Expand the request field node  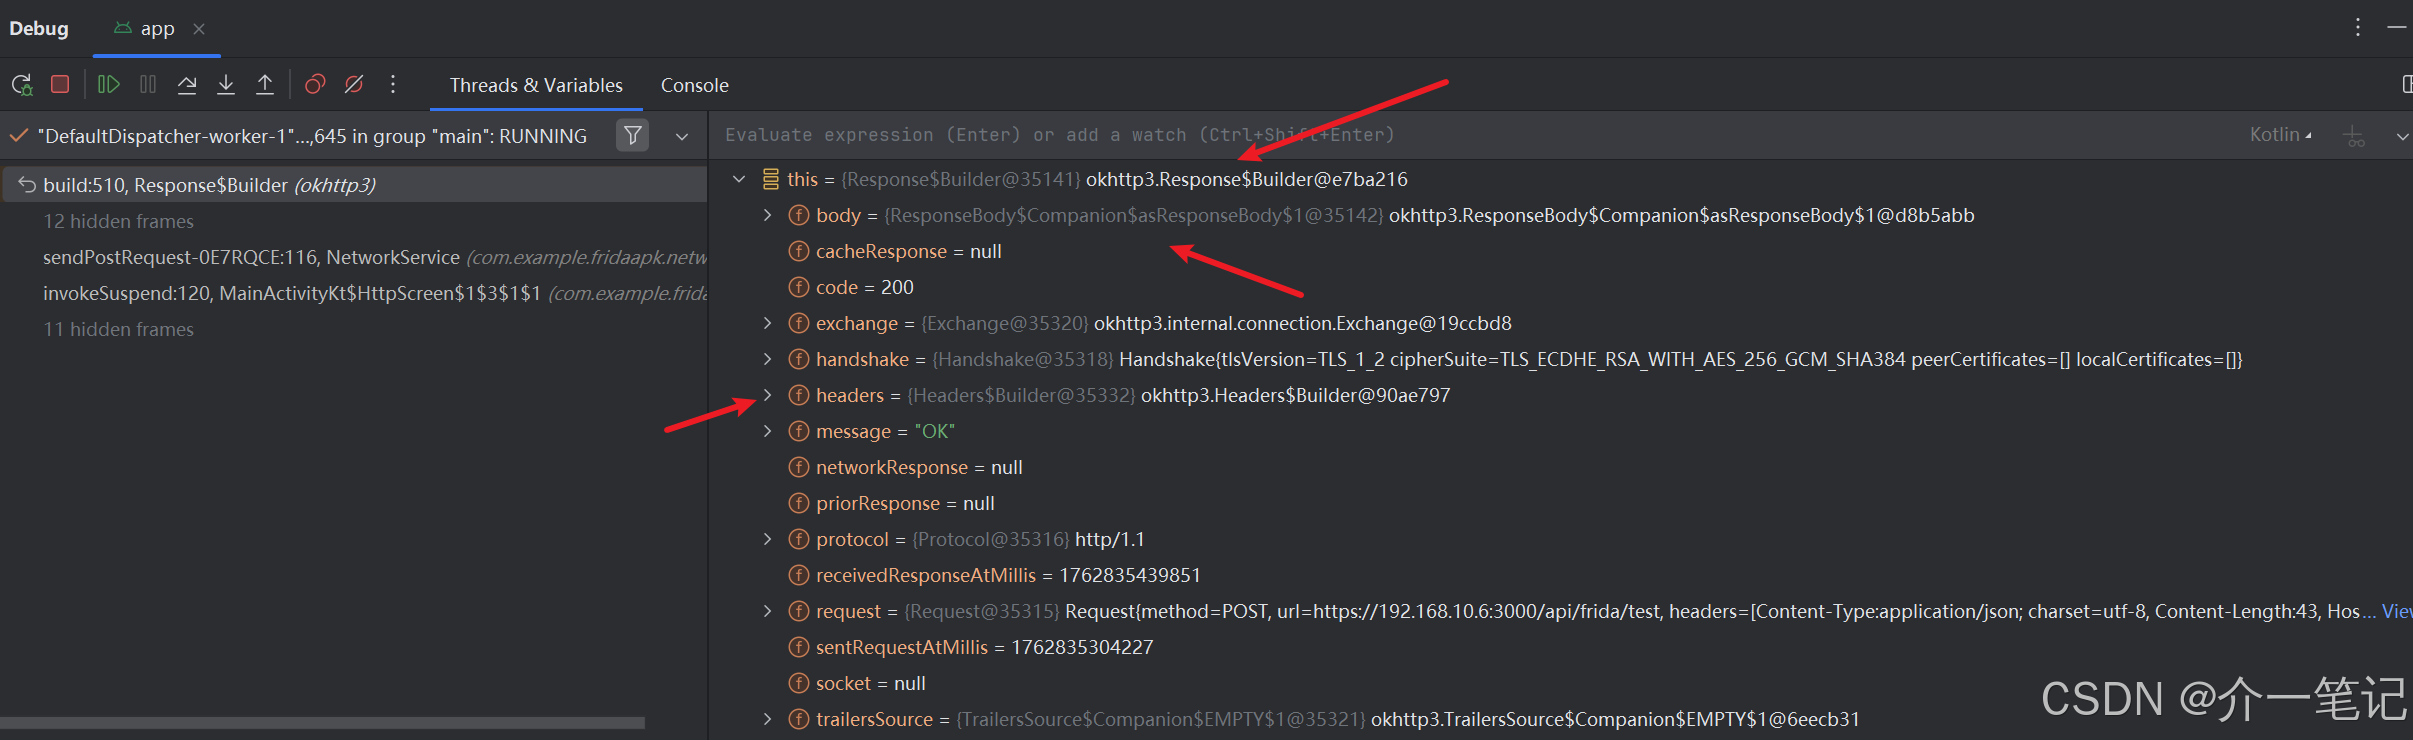coord(767,611)
